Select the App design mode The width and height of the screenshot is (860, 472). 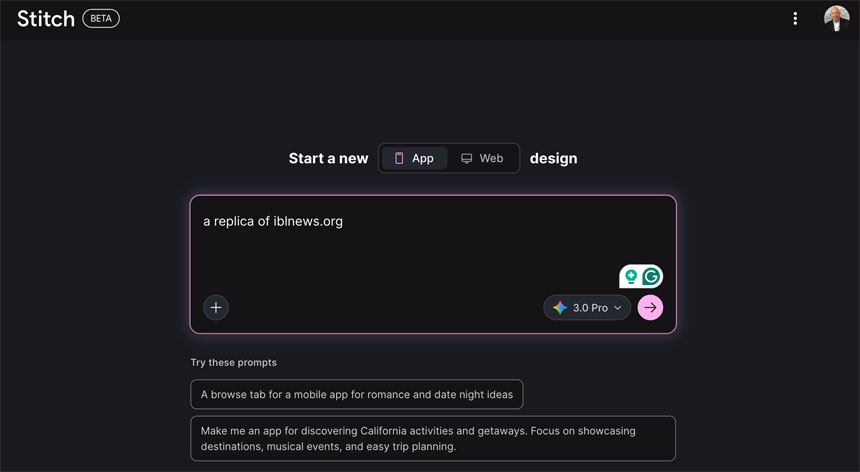click(x=415, y=158)
